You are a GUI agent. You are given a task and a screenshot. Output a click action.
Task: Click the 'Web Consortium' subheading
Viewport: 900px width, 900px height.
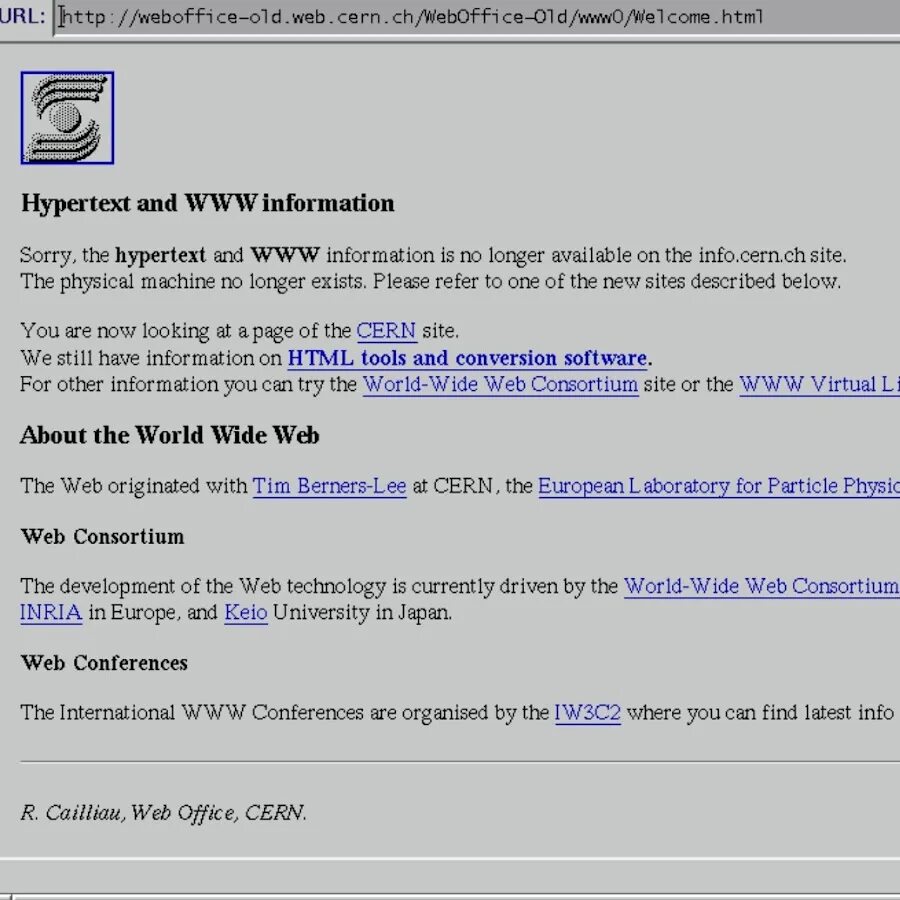(103, 537)
